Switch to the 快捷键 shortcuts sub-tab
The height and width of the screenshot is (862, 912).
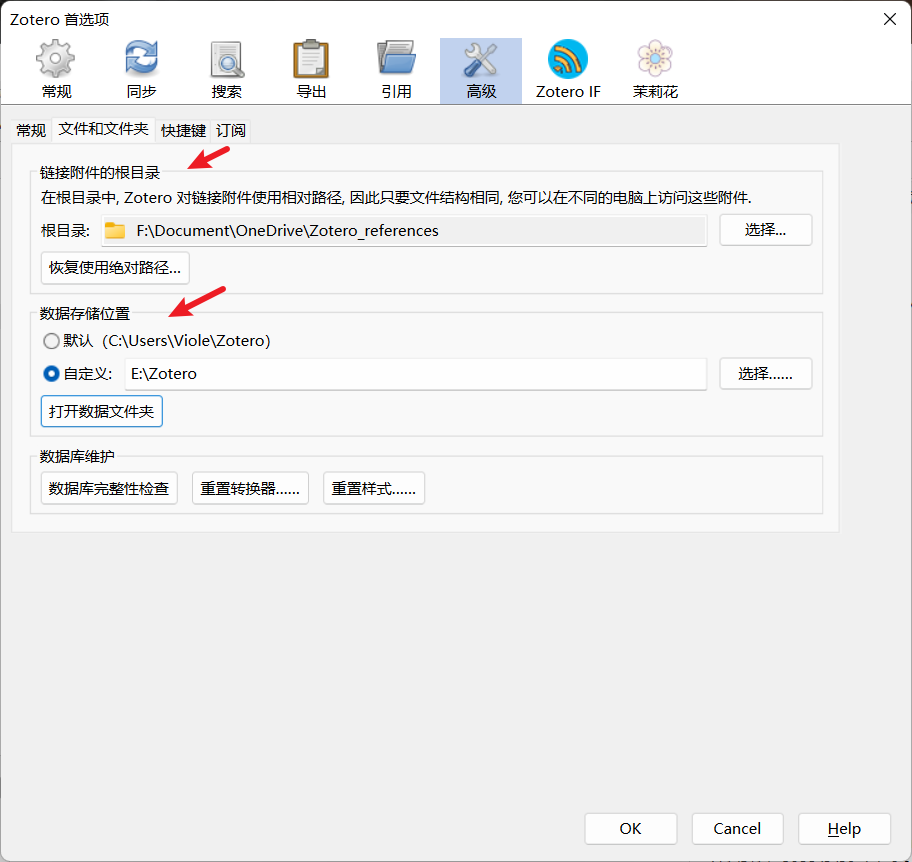183,130
